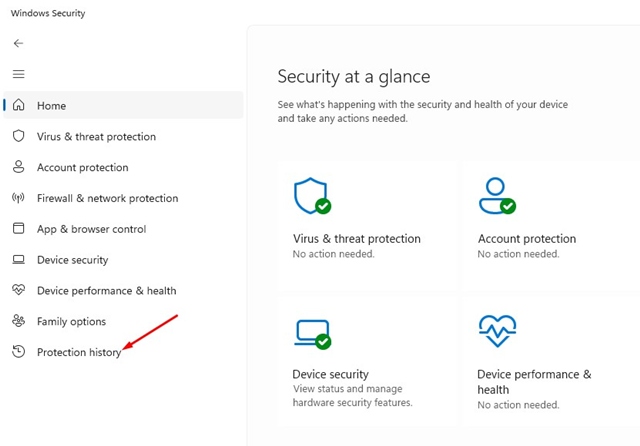
Task: Toggle the hamburger navigation menu
Action: click(18, 74)
